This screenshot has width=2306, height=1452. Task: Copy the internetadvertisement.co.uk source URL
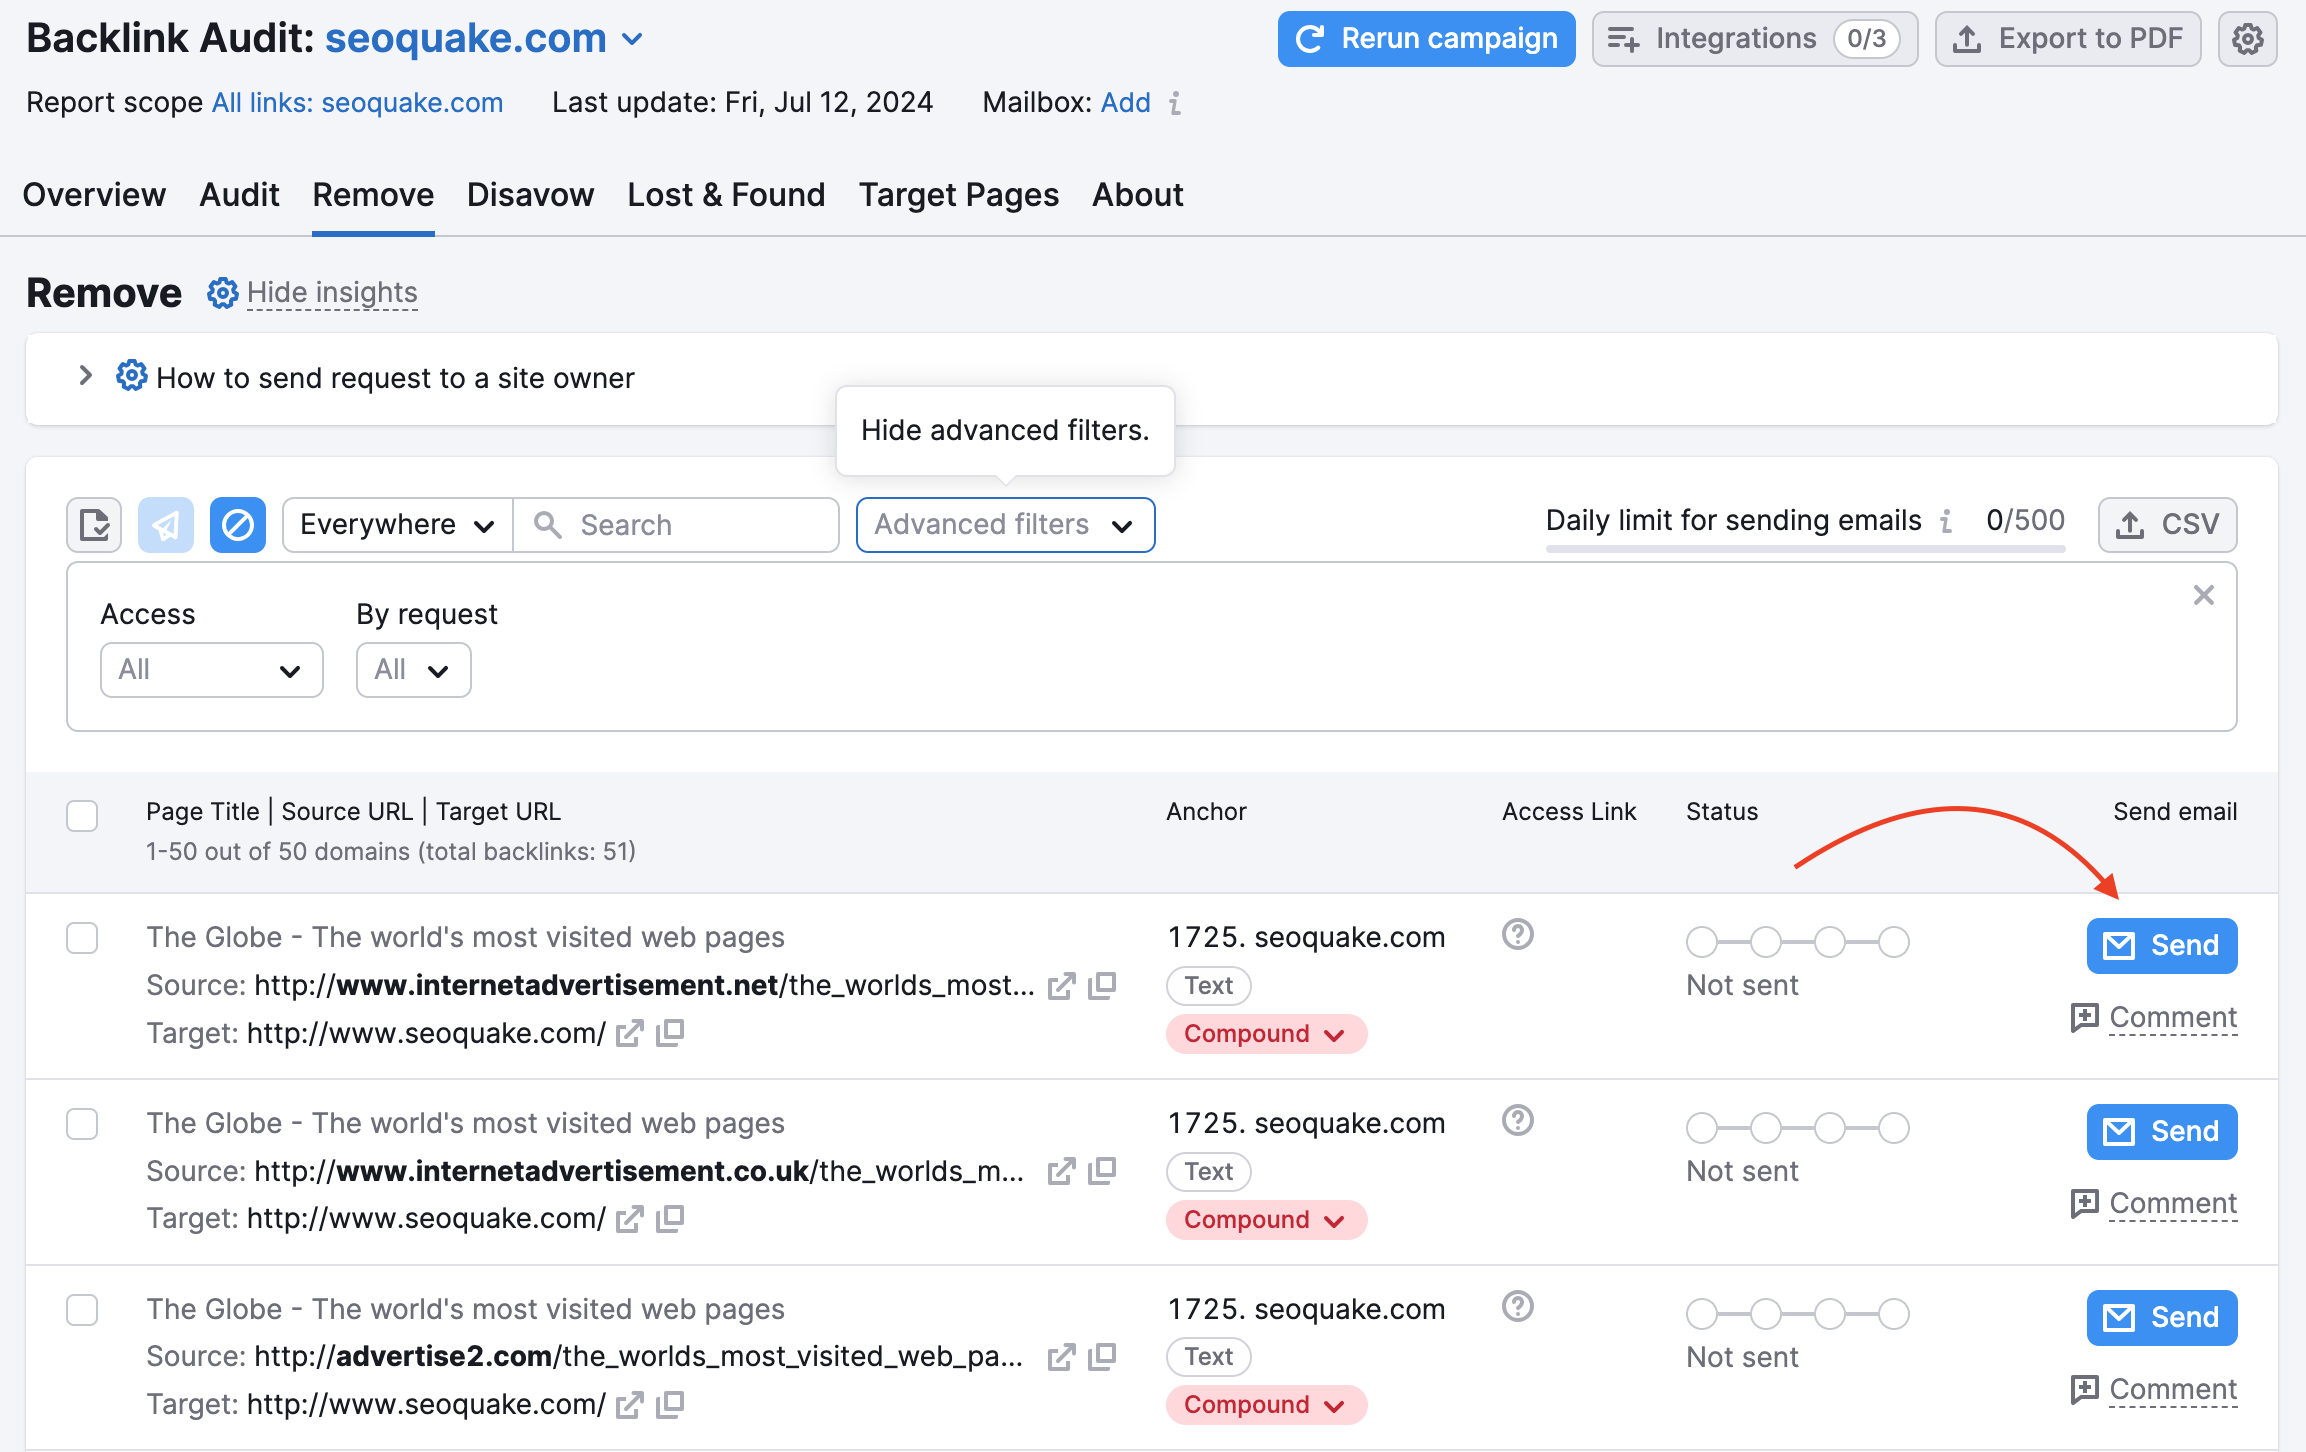(1102, 1170)
